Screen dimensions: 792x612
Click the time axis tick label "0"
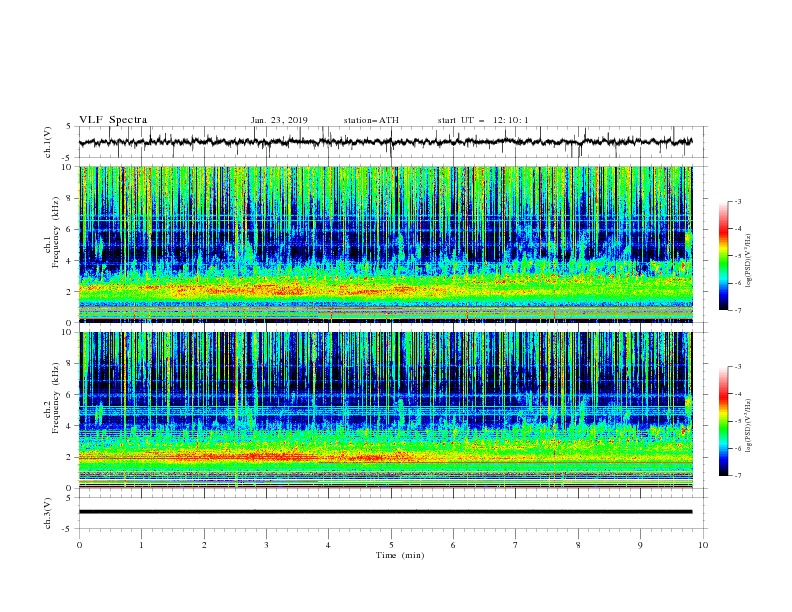coord(79,545)
